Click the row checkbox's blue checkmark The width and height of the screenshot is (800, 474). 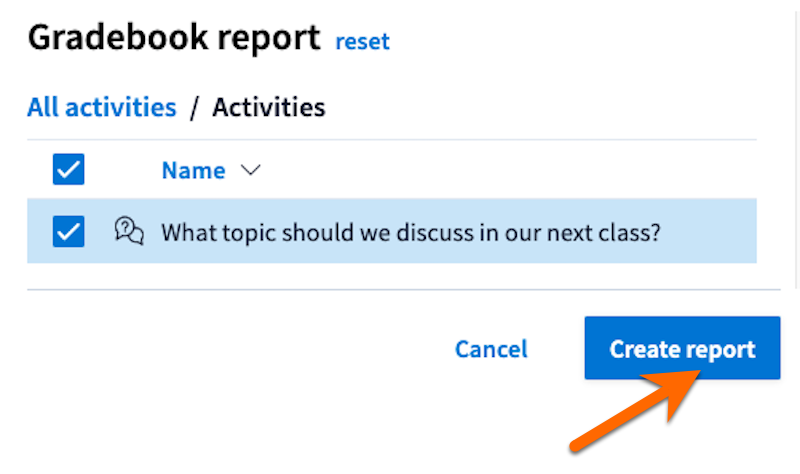click(69, 232)
